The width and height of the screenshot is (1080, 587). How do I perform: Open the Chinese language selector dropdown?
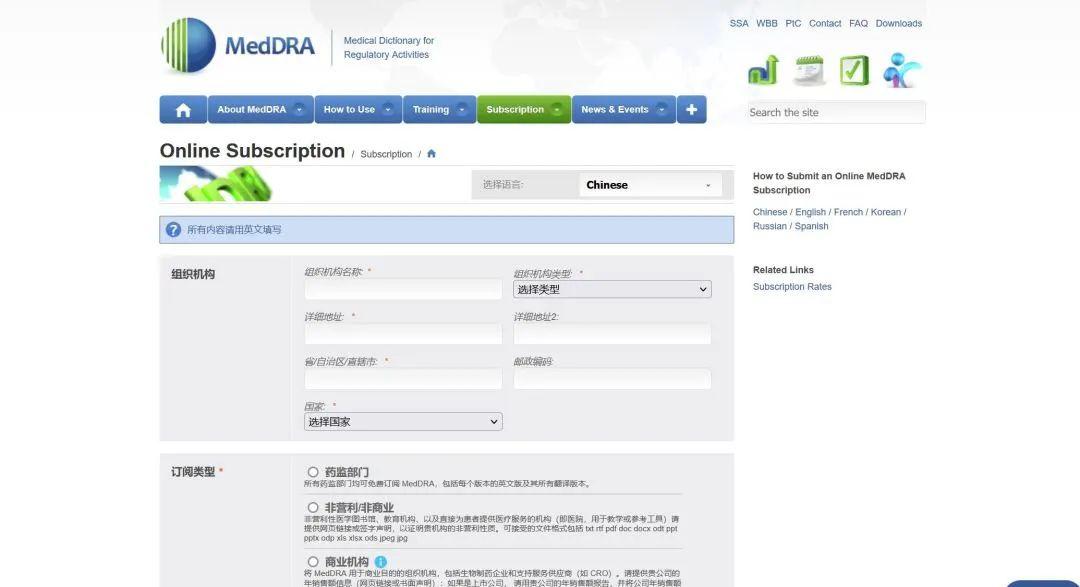point(650,184)
